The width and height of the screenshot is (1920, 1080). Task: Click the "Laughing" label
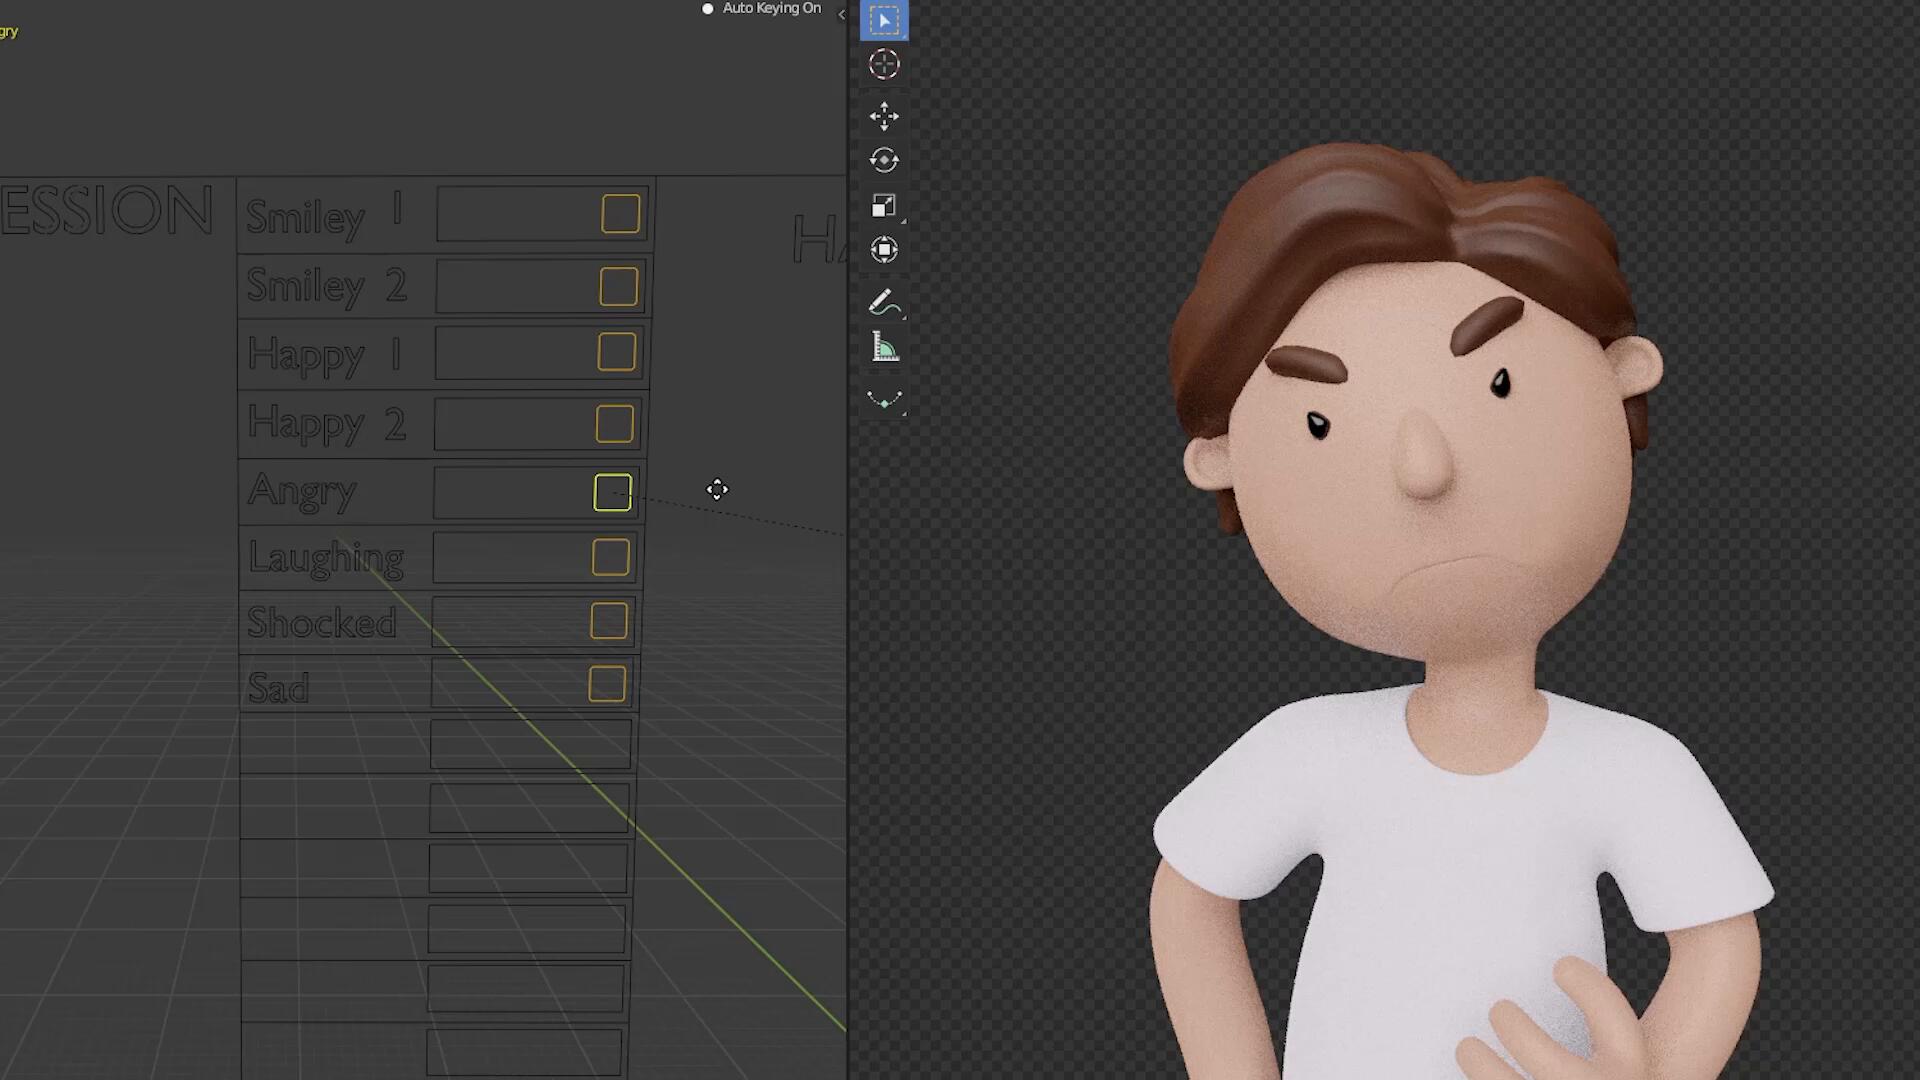pyautogui.click(x=326, y=558)
